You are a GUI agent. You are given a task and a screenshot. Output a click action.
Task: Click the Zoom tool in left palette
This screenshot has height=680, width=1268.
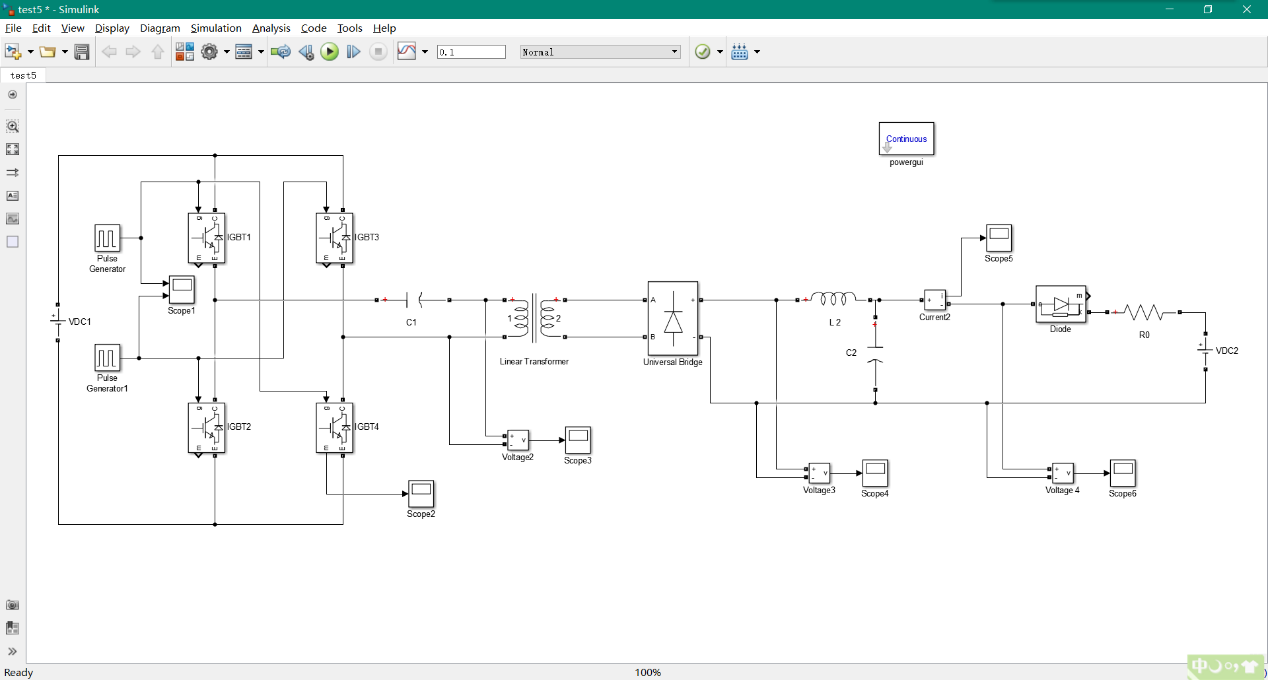click(13, 127)
